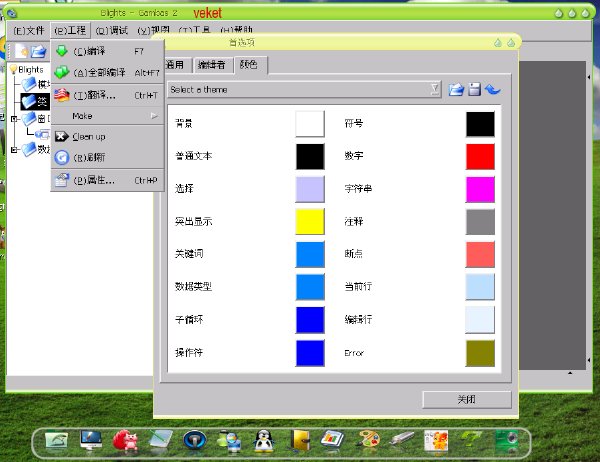Launch the green camera dock icon
Viewport: 600px width, 462px height.
tap(507, 440)
